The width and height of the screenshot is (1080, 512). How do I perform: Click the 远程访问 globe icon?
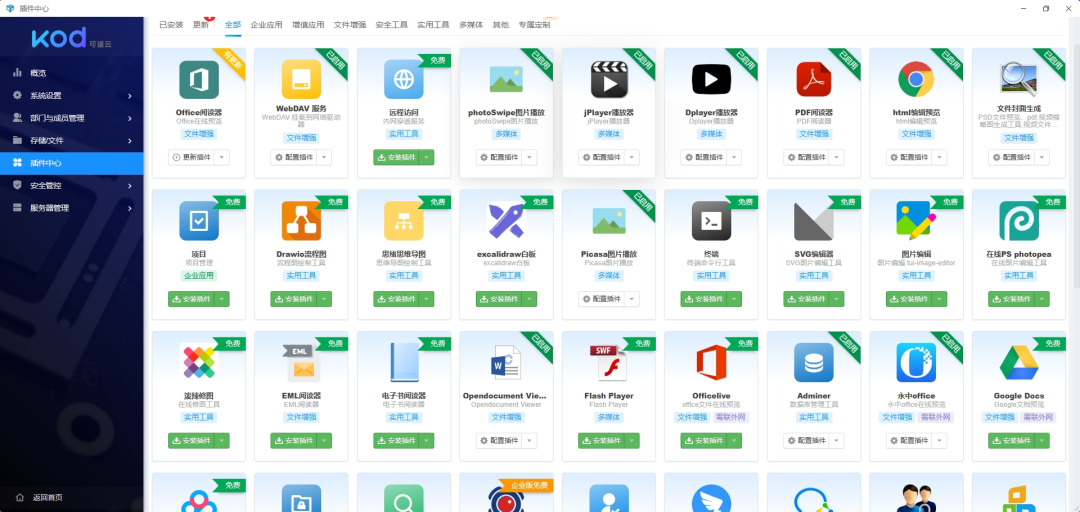pos(404,79)
